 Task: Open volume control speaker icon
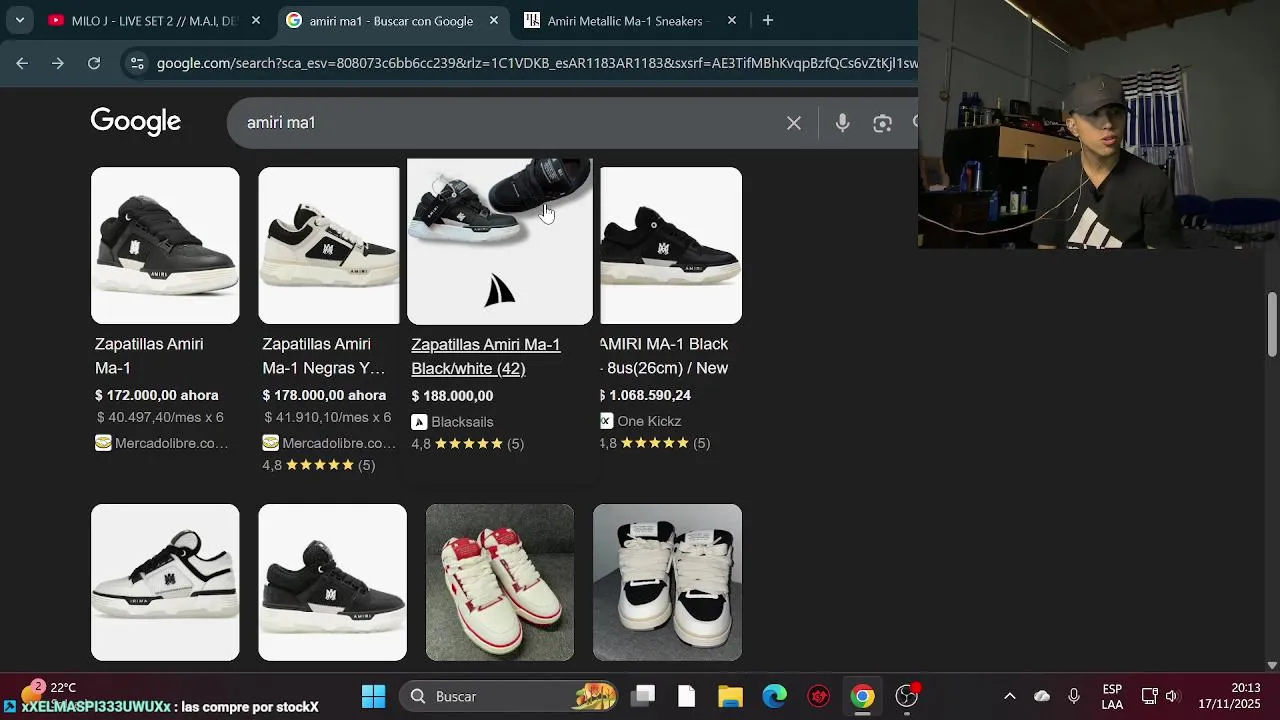(x=1172, y=696)
